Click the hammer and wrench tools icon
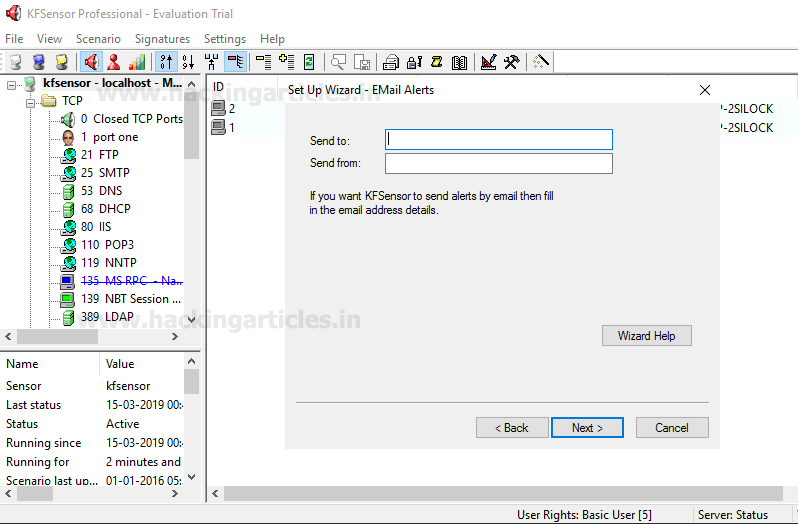This screenshot has height=524, width=798. (511, 62)
